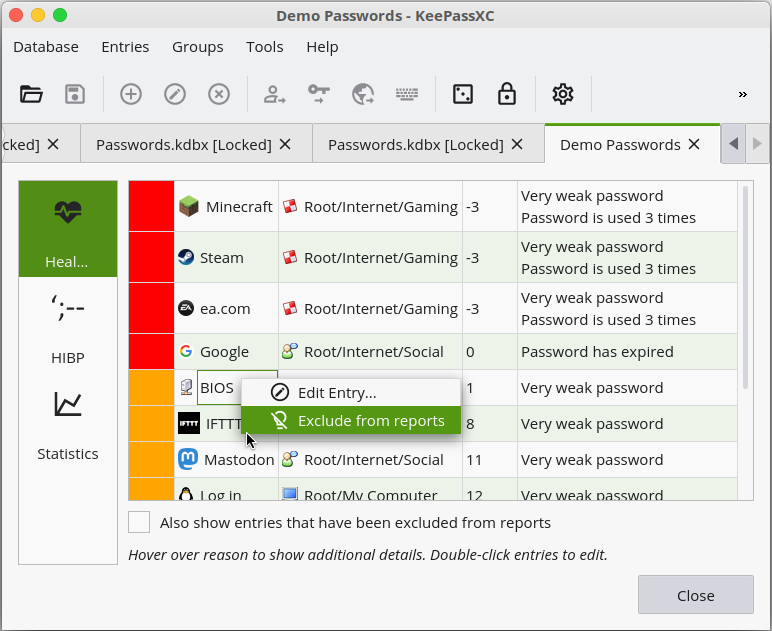Close the Demo Passwords tab
The image size is (772, 631).
[x=694, y=144]
